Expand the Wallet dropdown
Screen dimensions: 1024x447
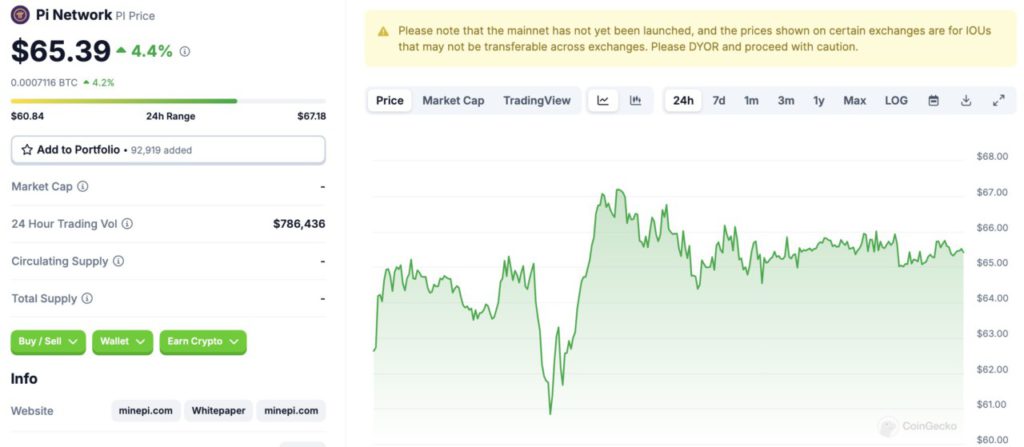(122, 342)
